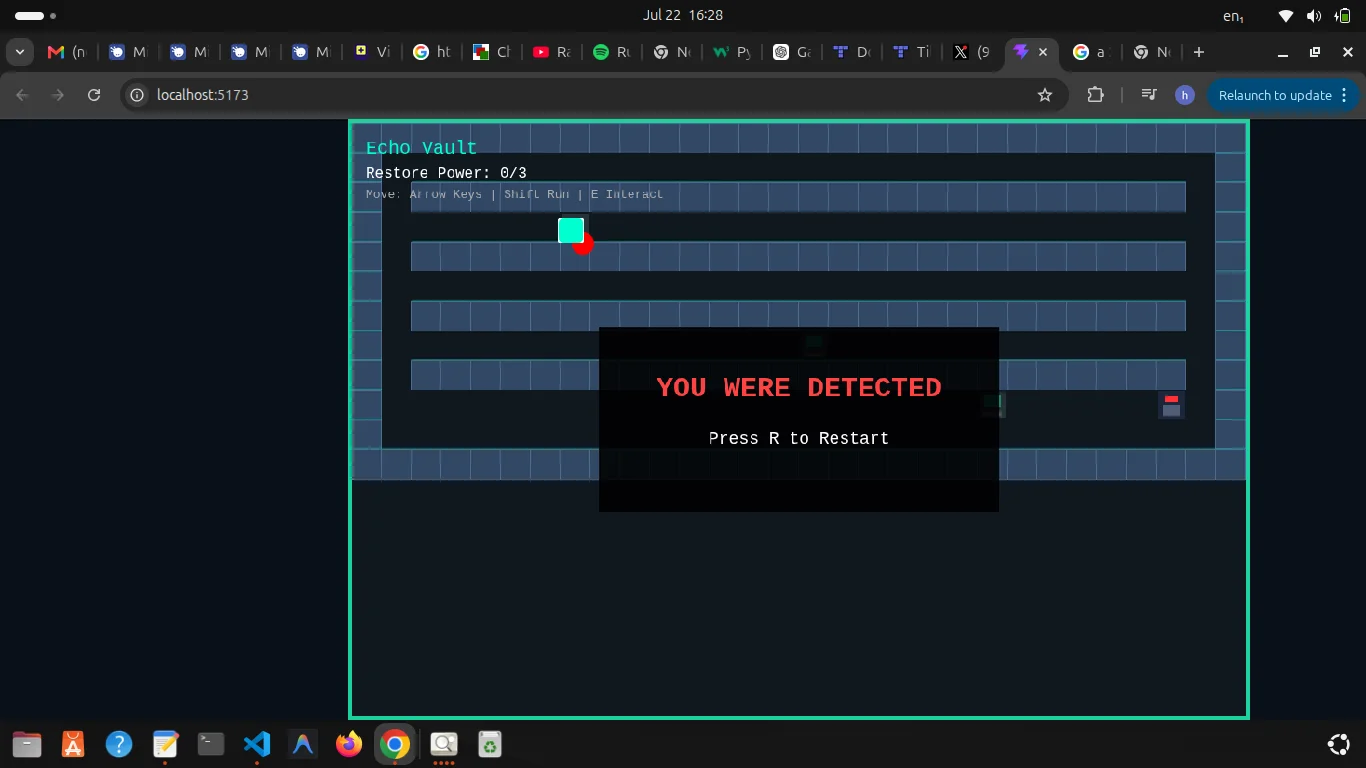Screen dimensions: 1366x768
Task: Bookmark this page with the star
Action: tap(1045, 95)
